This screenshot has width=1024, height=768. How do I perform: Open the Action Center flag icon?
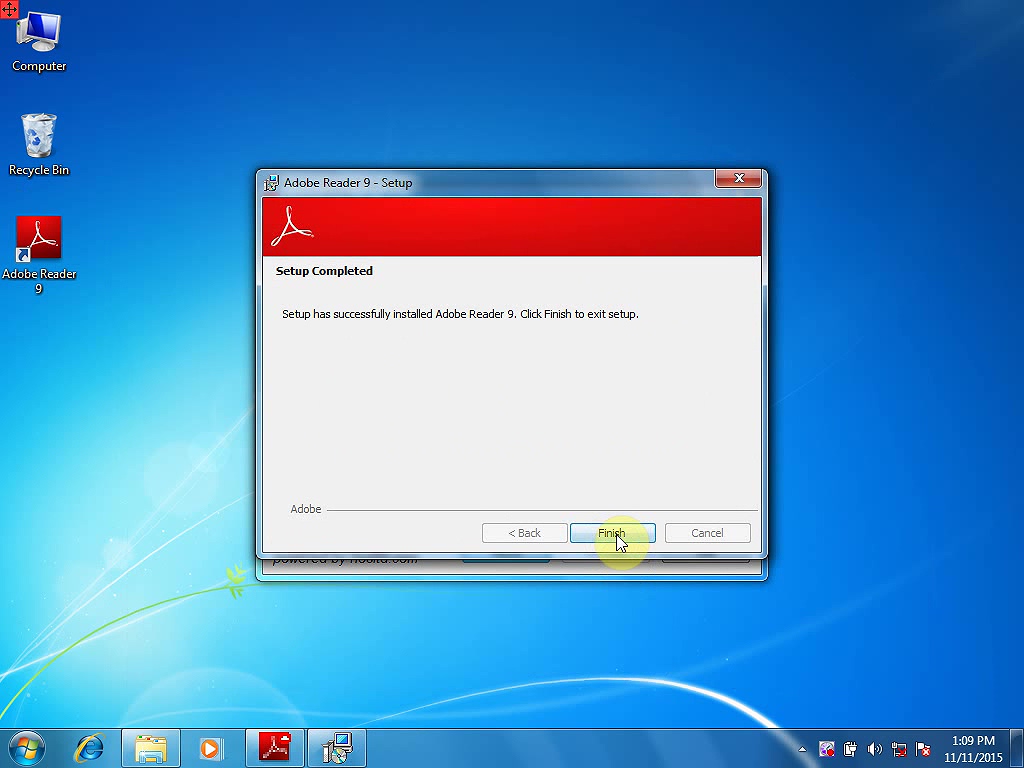(x=923, y=749)
